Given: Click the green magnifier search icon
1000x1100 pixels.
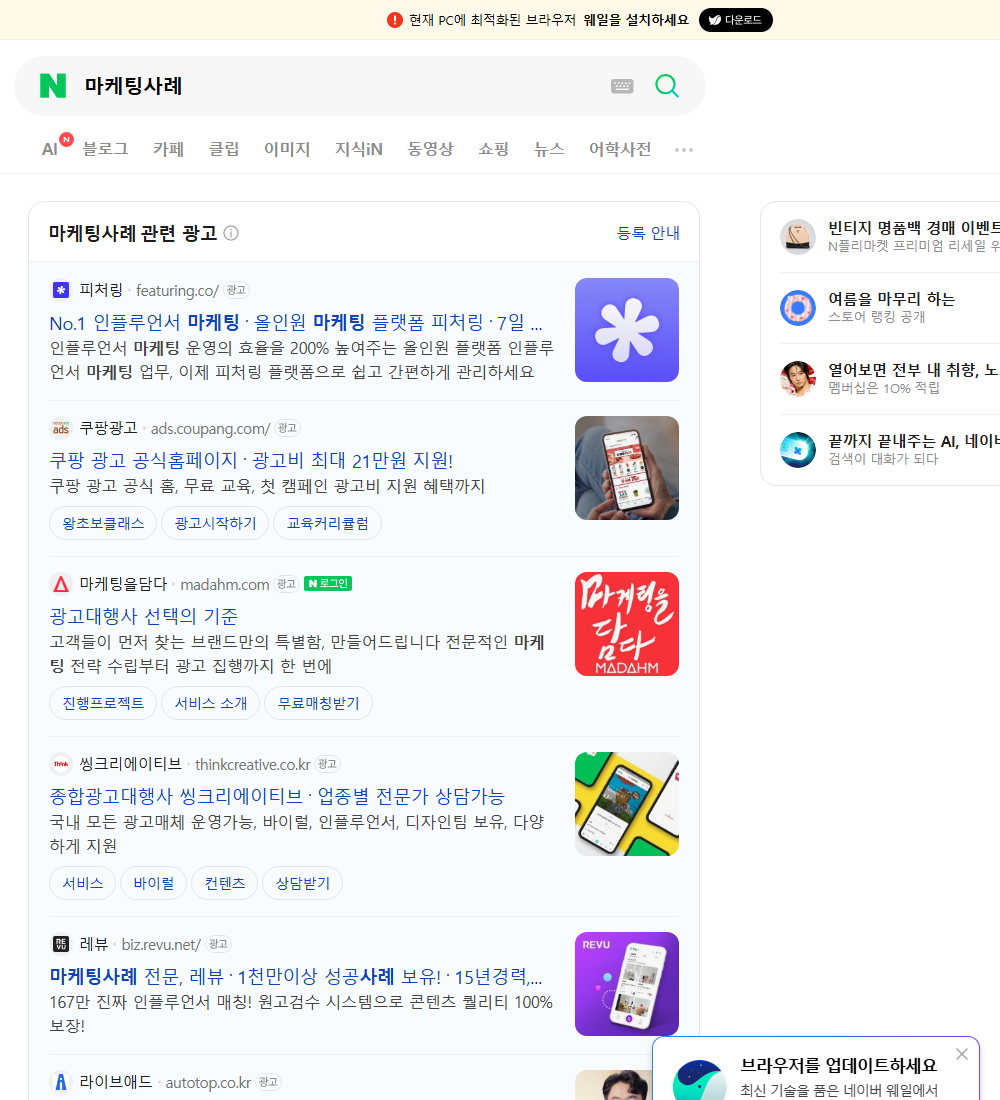Looking at the screenshot, I should [667, 86].
